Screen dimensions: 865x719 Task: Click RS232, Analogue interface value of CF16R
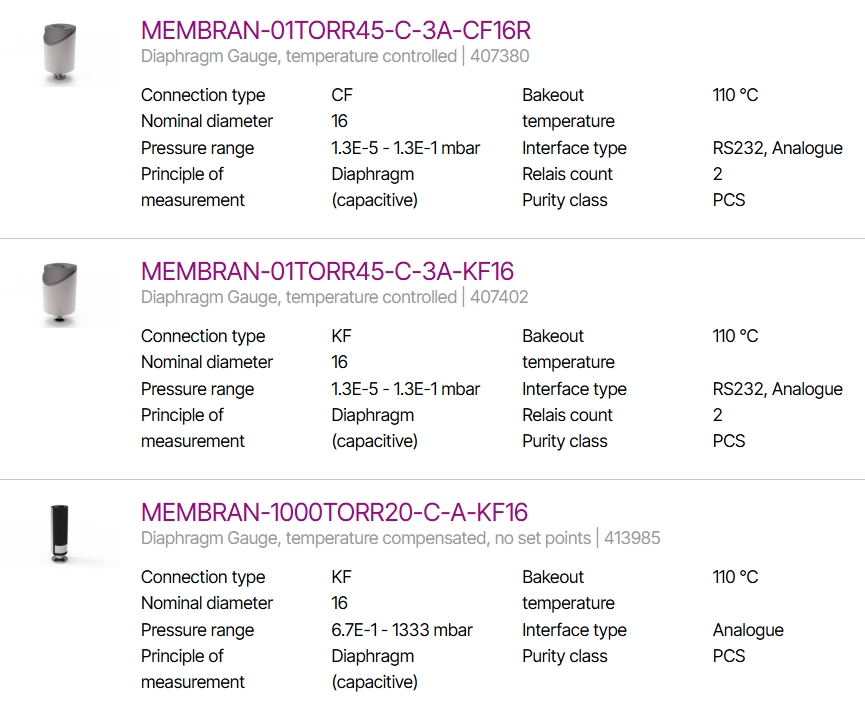pos(777,148)
